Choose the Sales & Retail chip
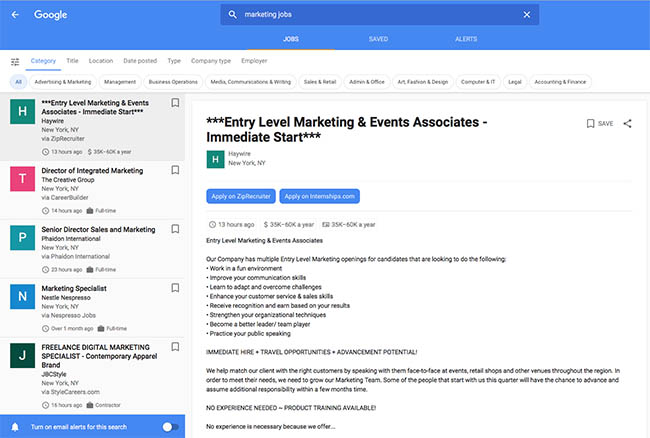The image size is (650, 438). pos(320,82)
